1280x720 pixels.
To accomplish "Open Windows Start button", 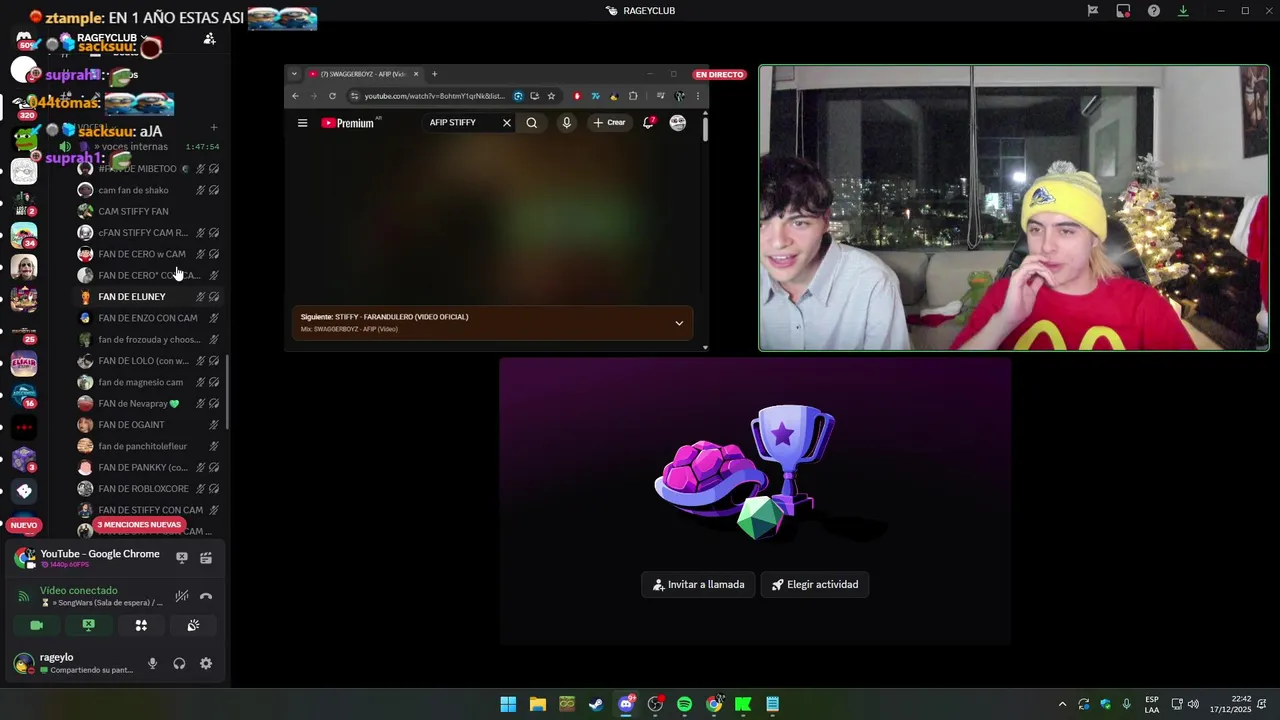I will tap(508, 704).
